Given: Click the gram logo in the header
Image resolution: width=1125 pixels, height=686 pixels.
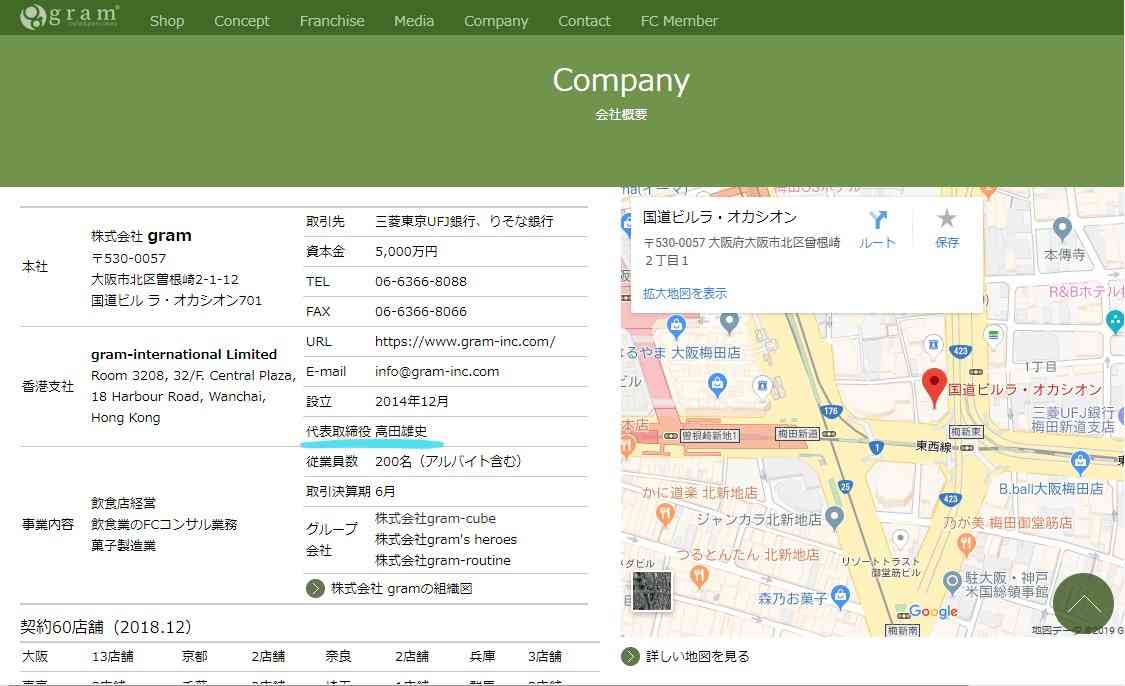Looking at the screenshot, I should (x=70, y=17).
